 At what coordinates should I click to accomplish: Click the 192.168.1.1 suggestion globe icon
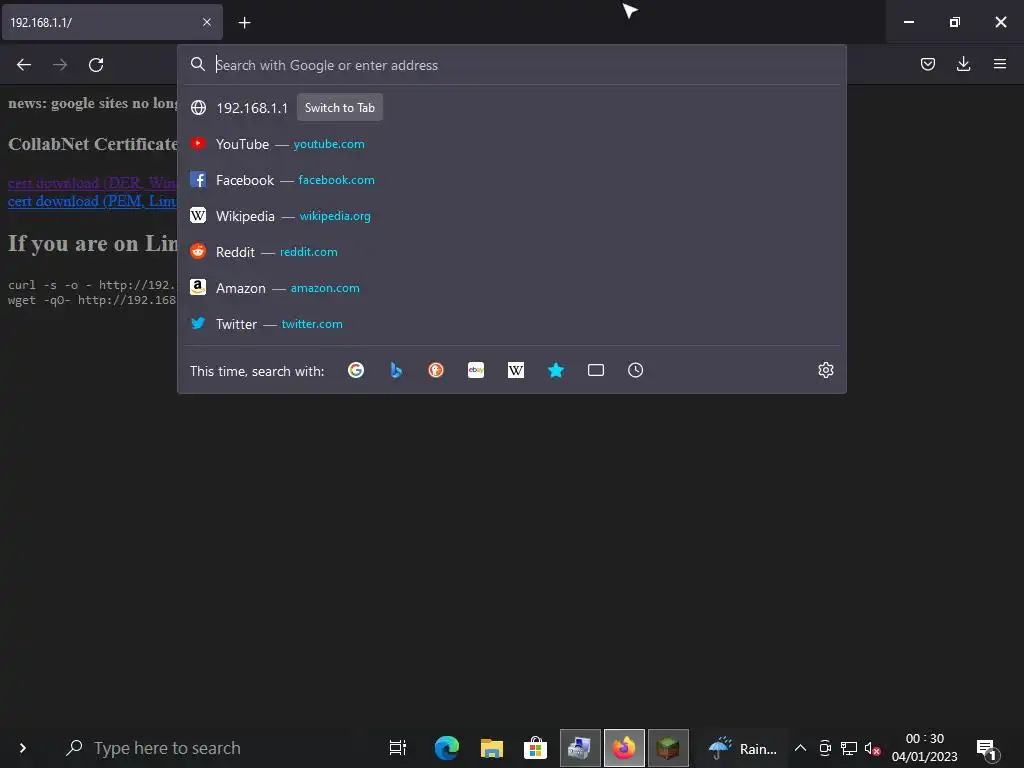pyautogui.click(x=199, y=108)
